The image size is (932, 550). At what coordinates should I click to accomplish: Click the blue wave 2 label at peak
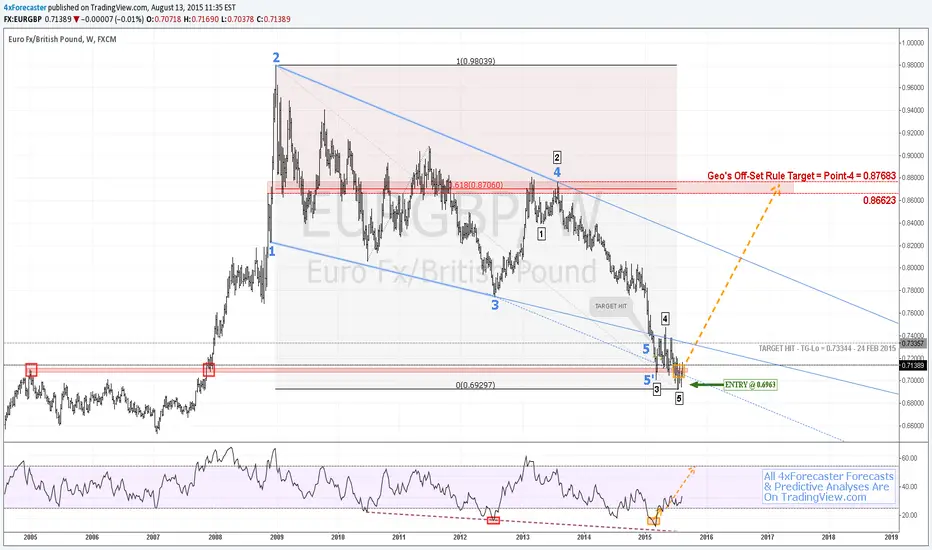(276, 58)
